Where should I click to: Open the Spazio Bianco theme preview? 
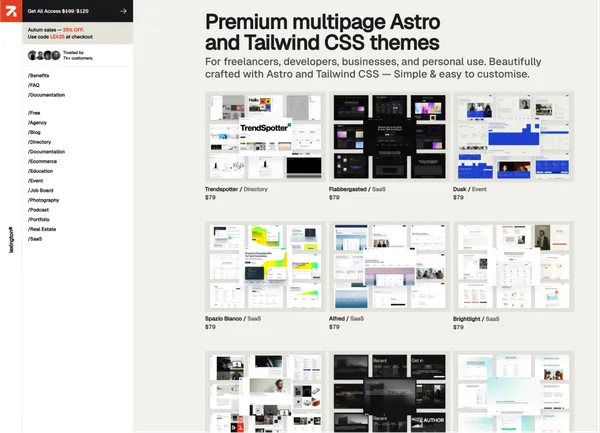coord(265,265)
